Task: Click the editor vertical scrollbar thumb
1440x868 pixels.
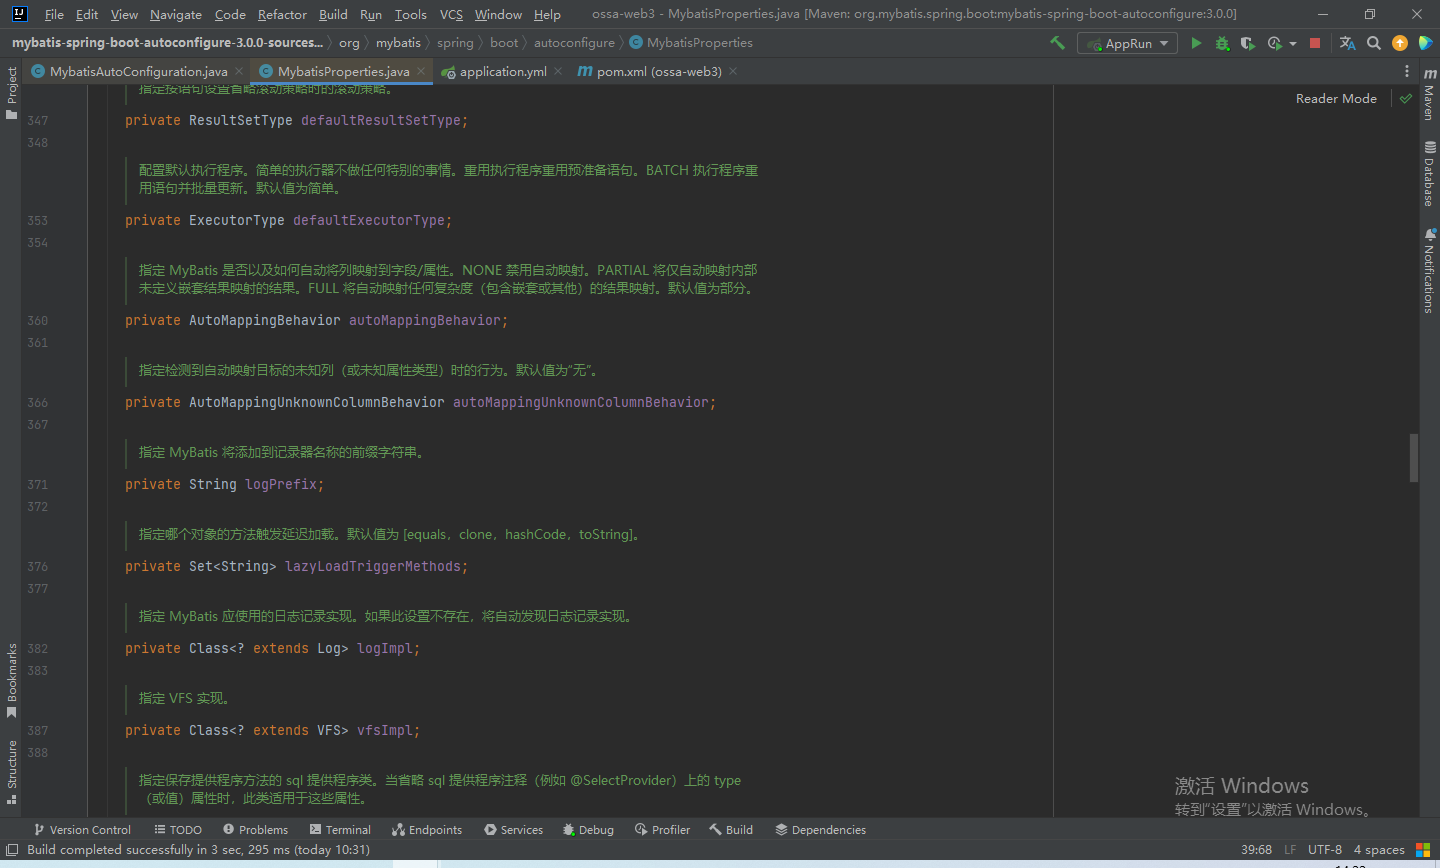Action: coord(1413,458)
